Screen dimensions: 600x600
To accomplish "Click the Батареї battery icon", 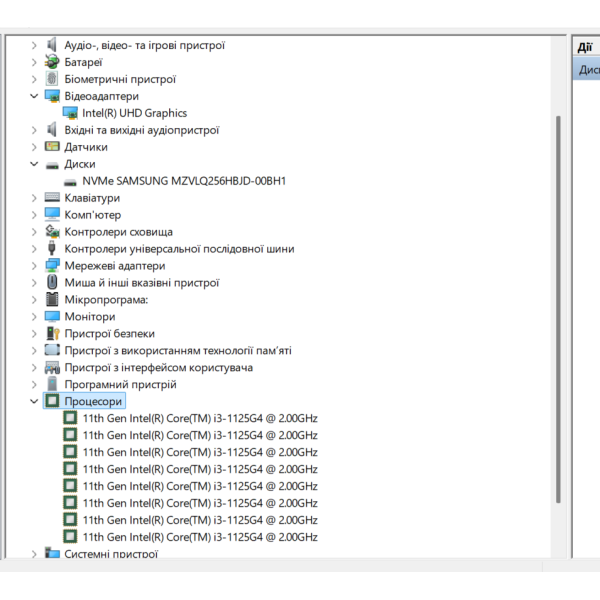I will 52,62.
